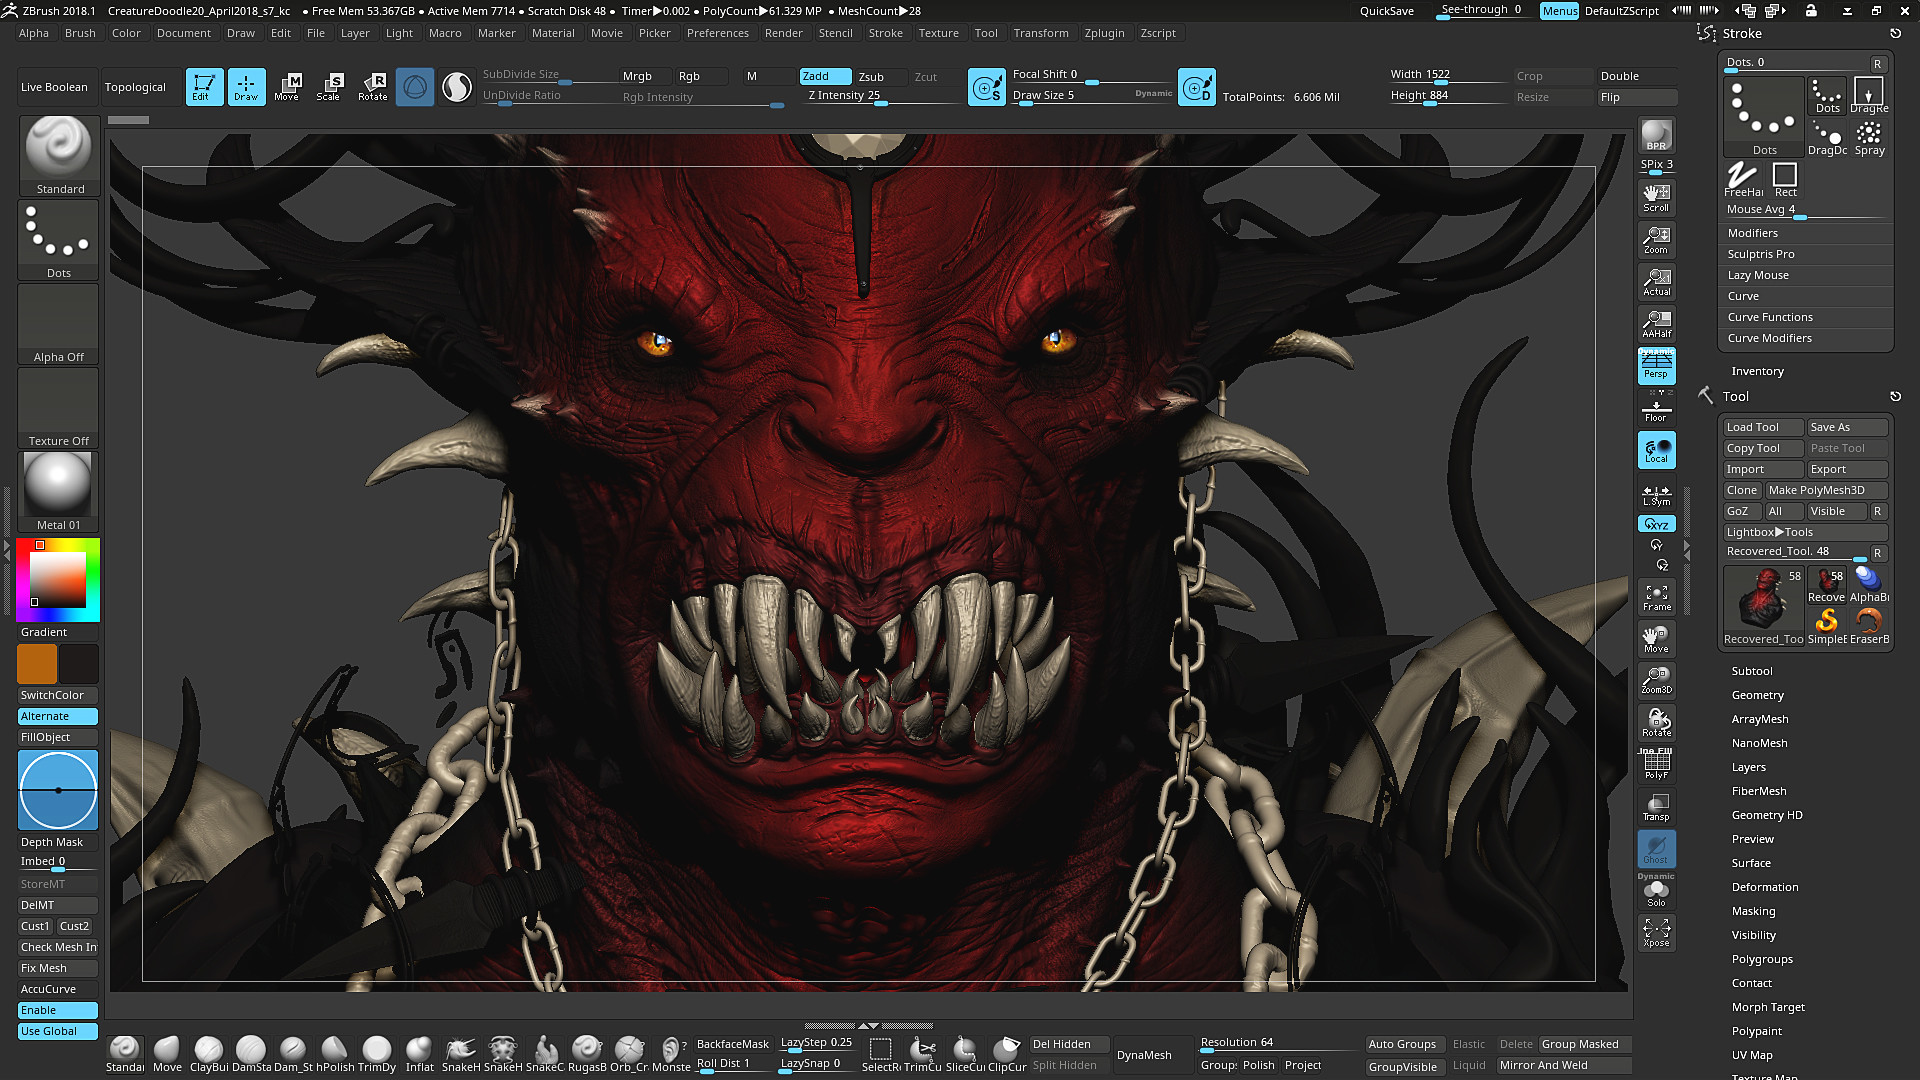Viewport: 1920px width, 1080px height.
Task: Expand the Deformation section
Action: pyautogui.click(x=1764, y=887)
